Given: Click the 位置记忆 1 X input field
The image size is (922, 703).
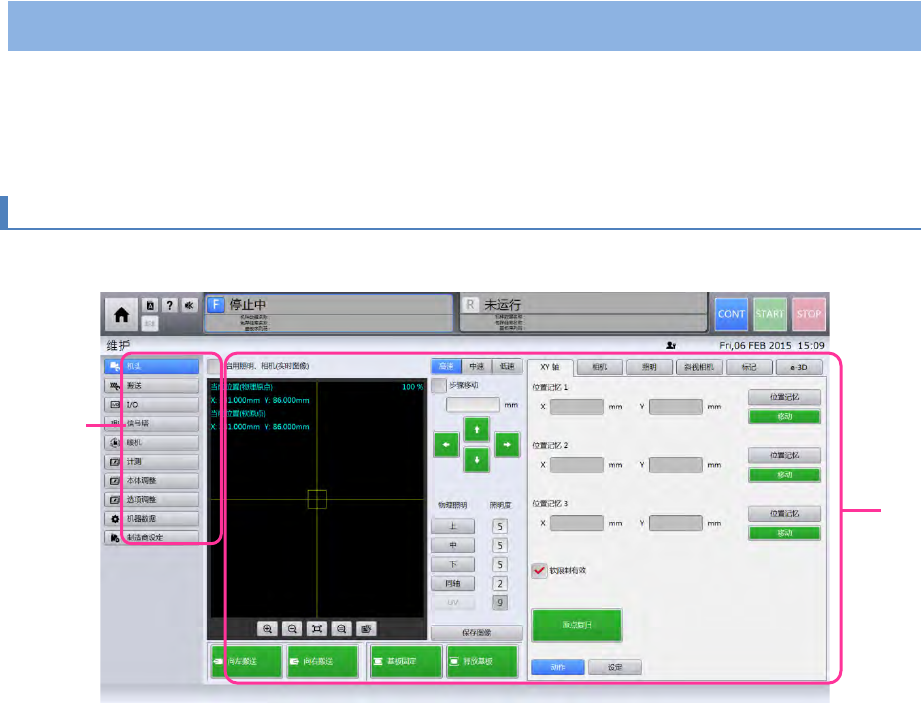Looking at the screenshot, I should click(578, 408).
